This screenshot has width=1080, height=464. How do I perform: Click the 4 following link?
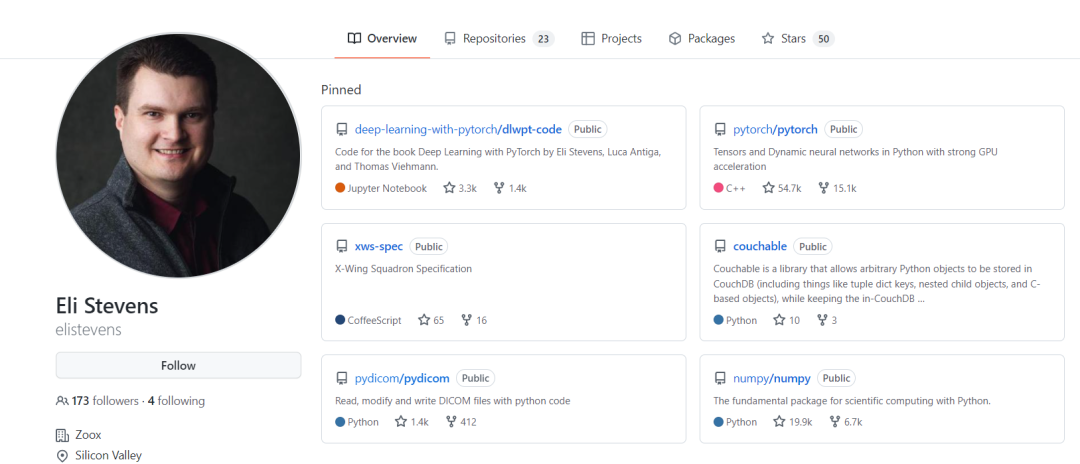pyautogui.click(x=176, y=401)
